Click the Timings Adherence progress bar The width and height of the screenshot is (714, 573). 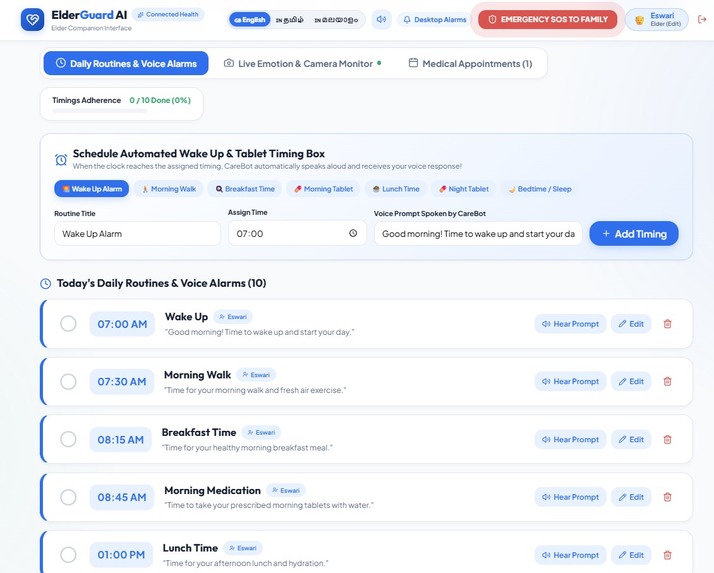[x=100, y=111]
